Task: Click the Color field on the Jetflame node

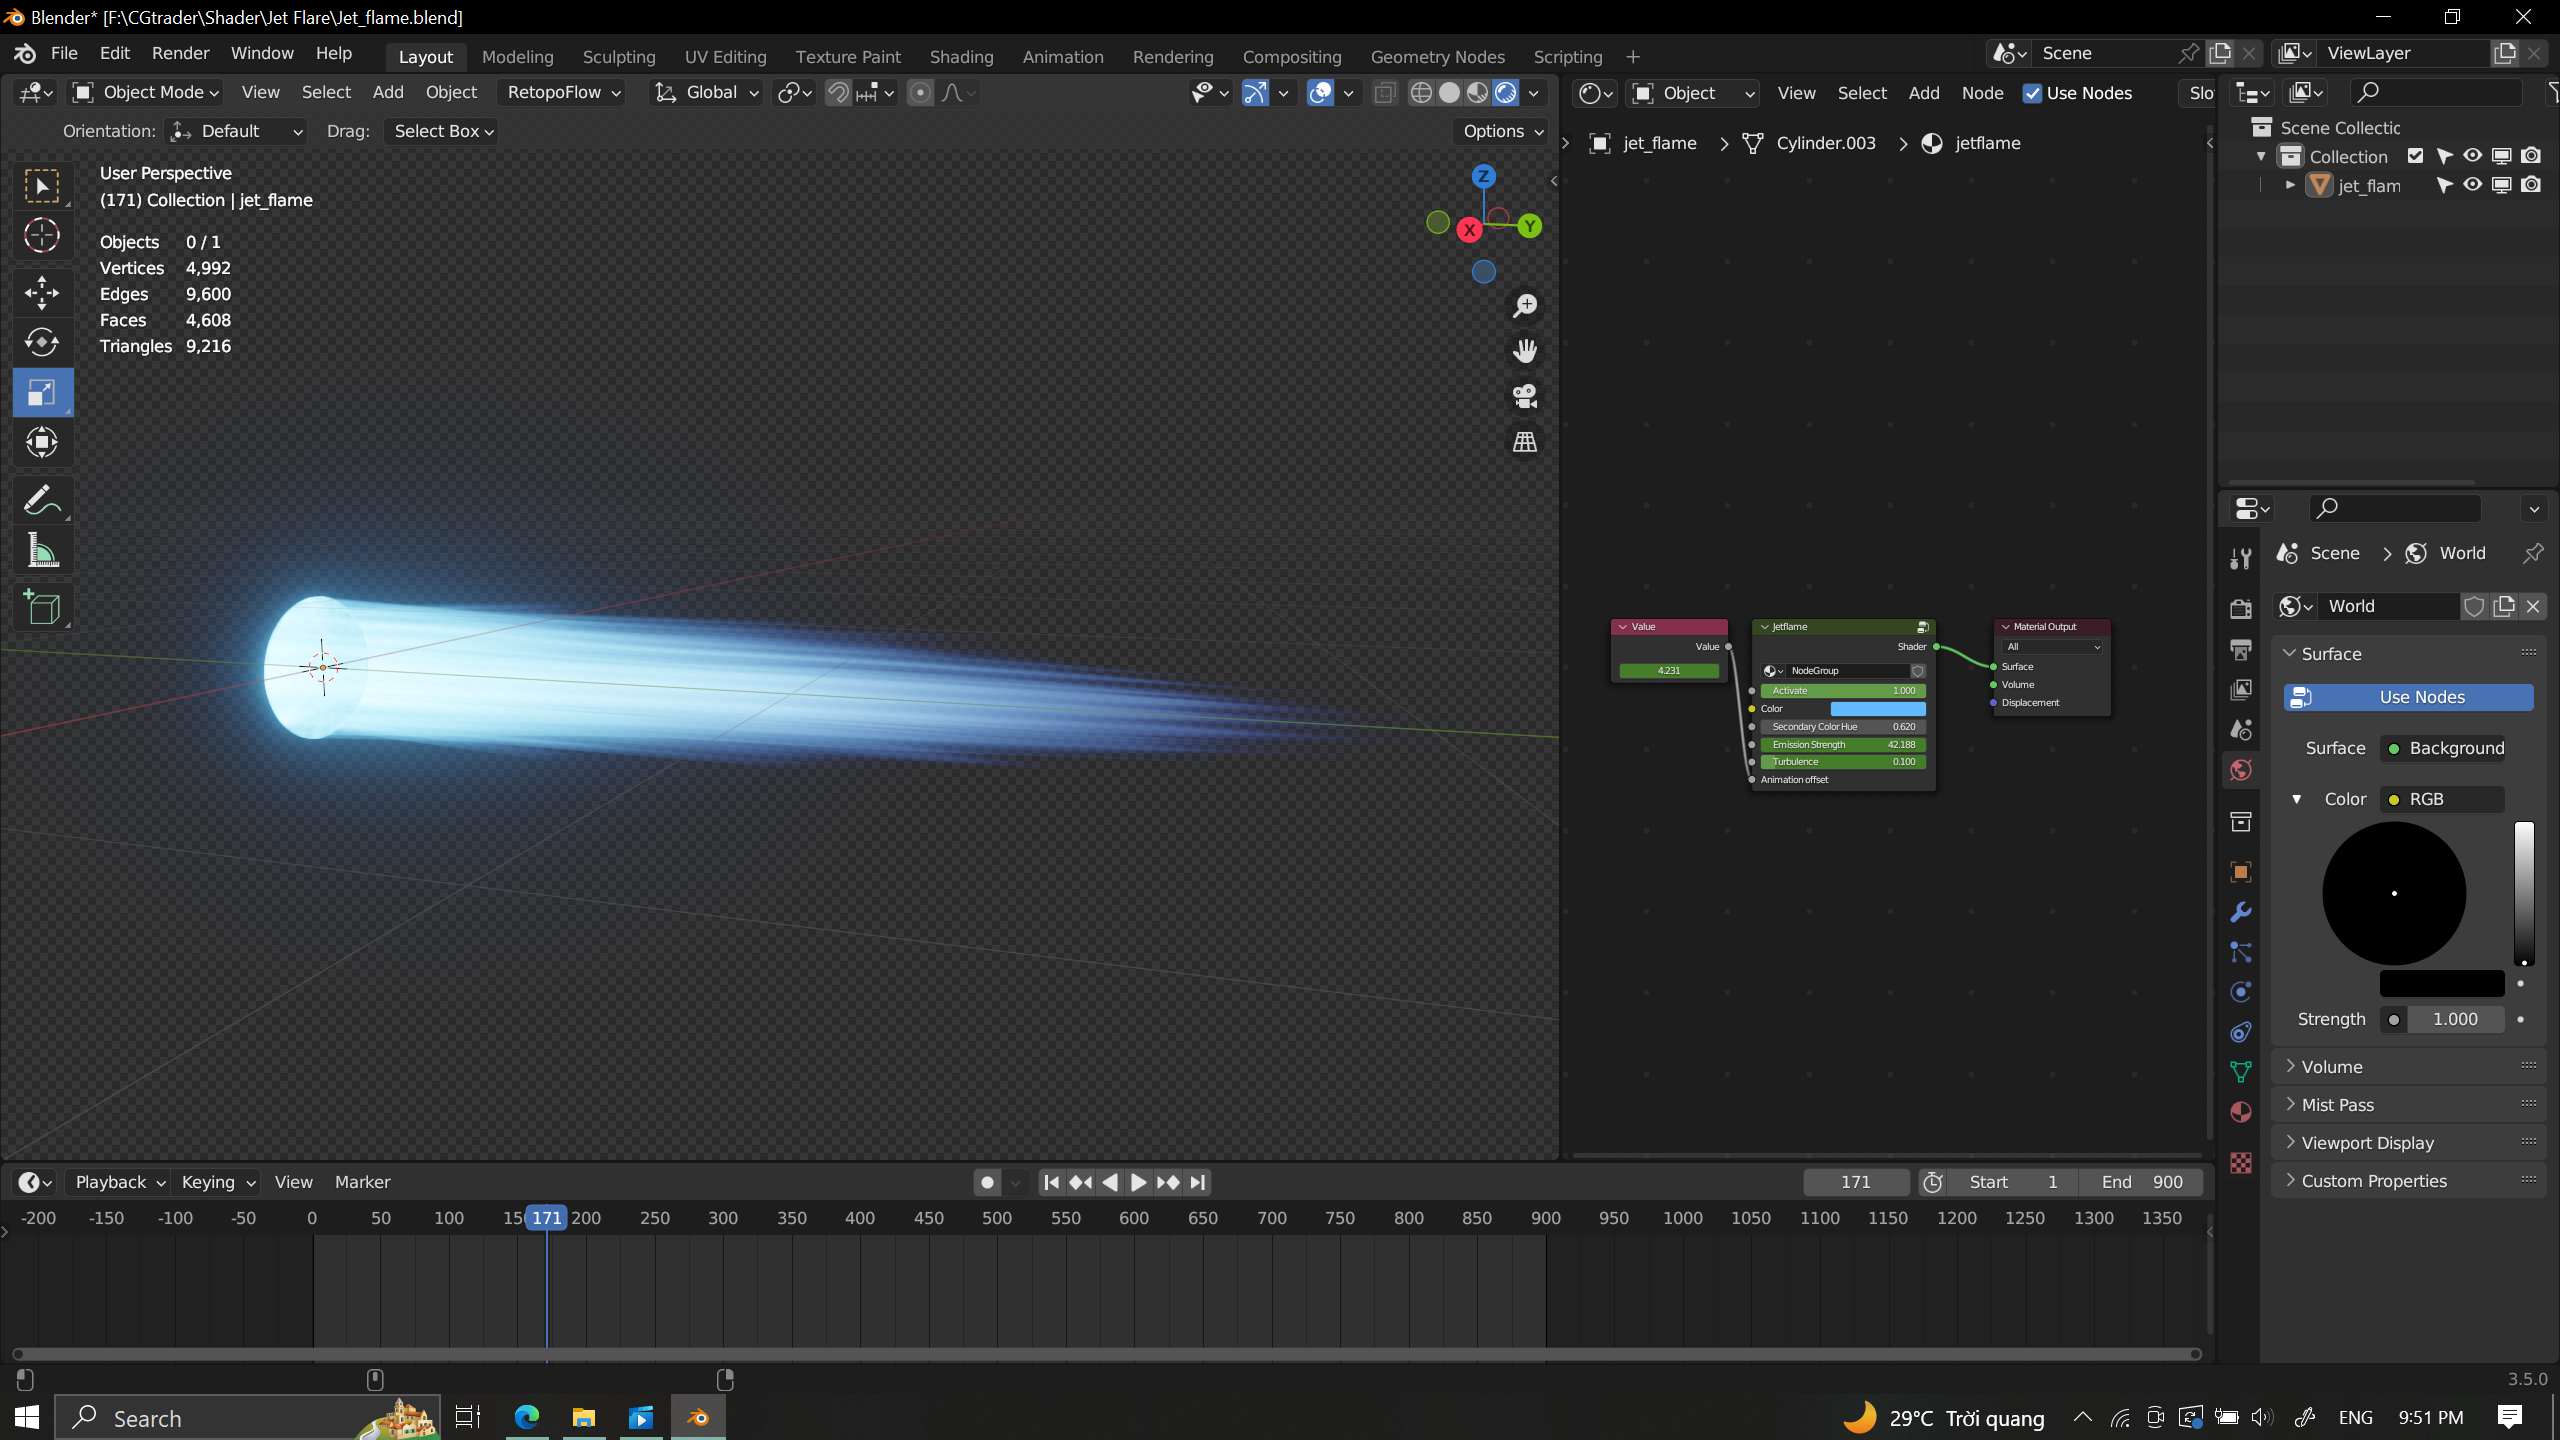Action: point(1877,708)
